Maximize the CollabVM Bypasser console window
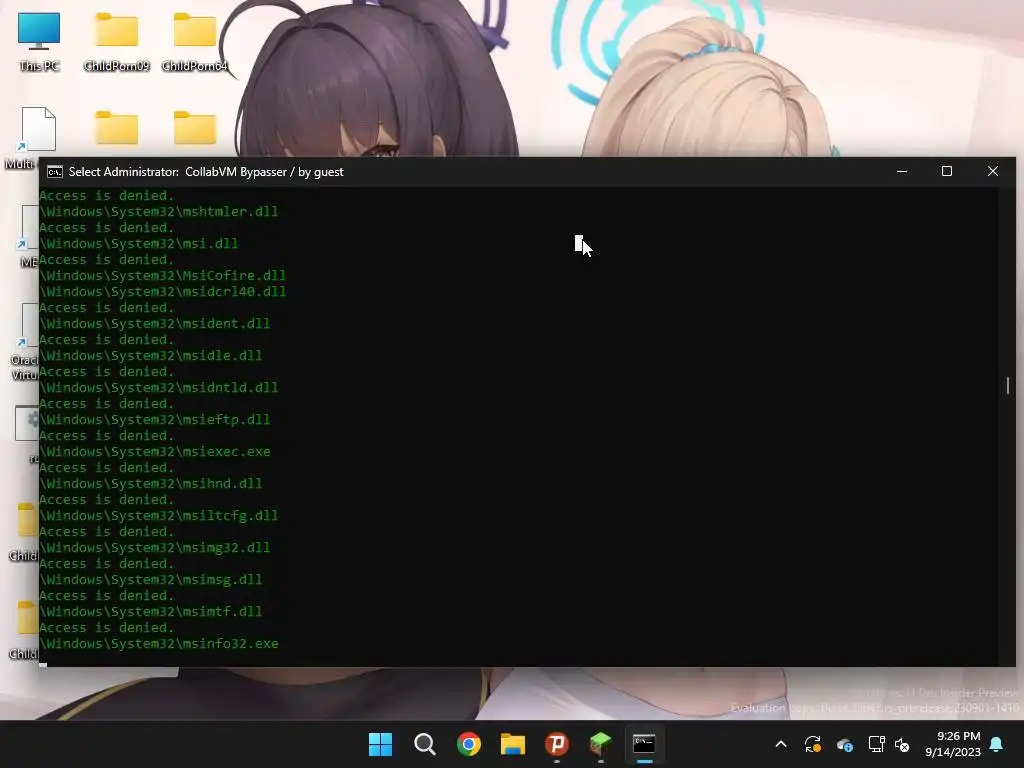The width and height of the screenshot is (1024, 768). (947, 171)
